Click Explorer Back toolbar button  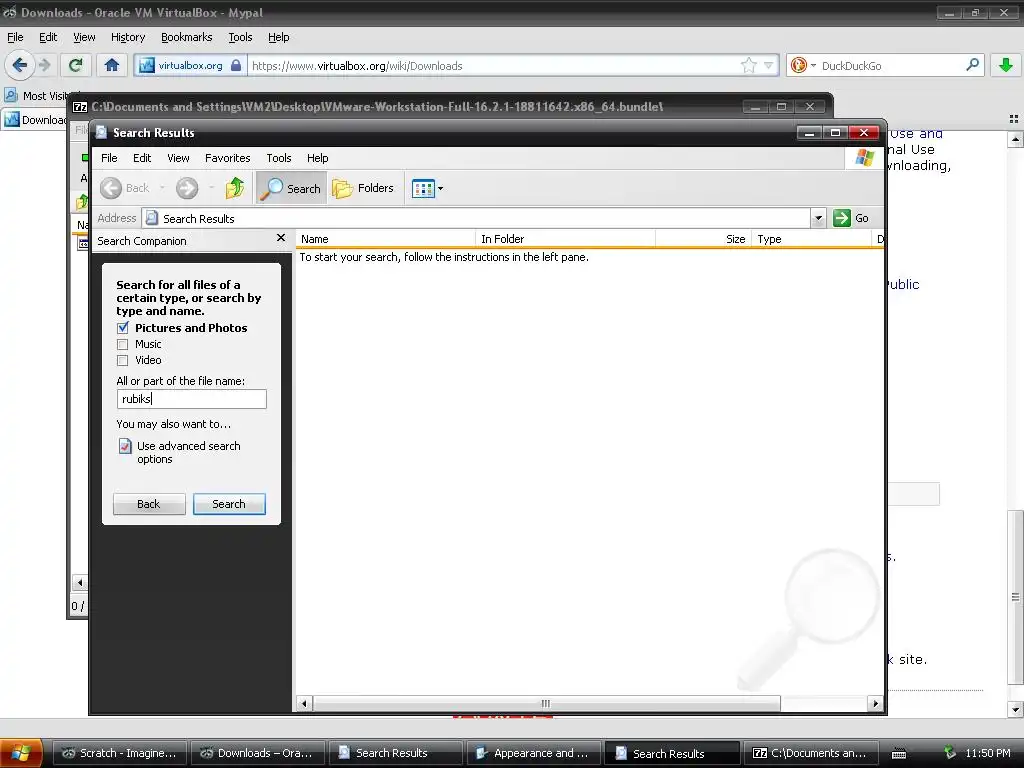point(126,188)
